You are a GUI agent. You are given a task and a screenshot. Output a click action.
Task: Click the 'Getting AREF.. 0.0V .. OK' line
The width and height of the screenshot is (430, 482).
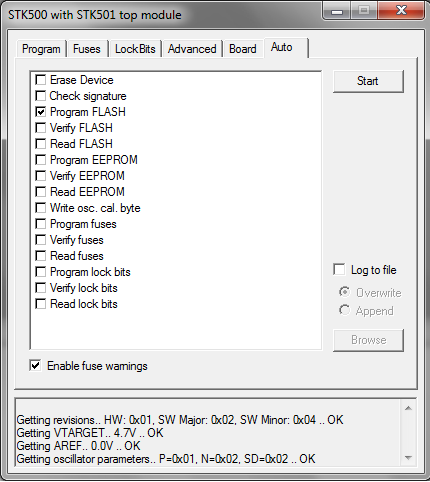pos(79,446)
